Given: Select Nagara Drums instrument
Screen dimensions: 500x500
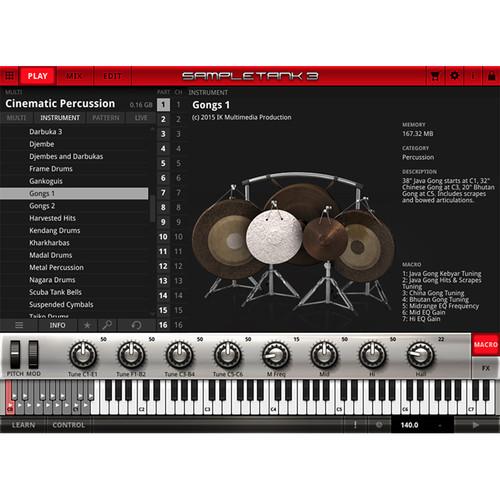Looking at the screenshot, I should pos(74,280).
